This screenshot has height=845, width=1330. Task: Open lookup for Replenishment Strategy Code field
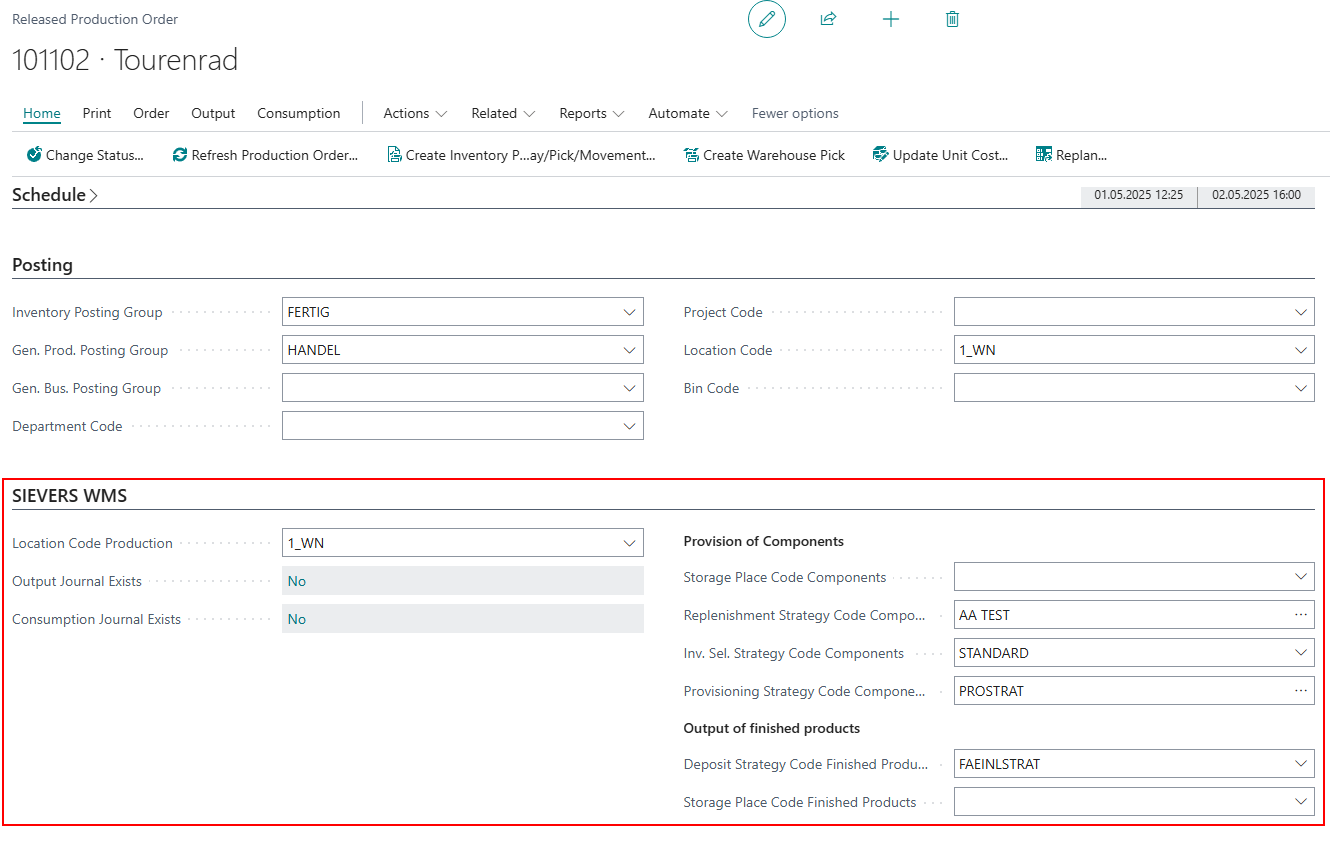point(1300,615)
